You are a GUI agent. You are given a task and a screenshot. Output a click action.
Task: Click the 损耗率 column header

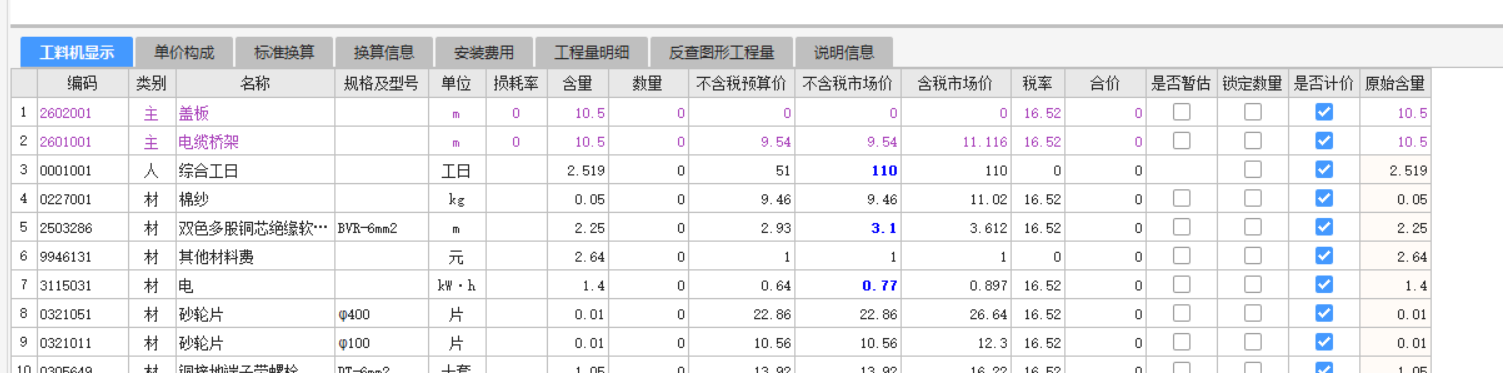click(x=517, y=83)
